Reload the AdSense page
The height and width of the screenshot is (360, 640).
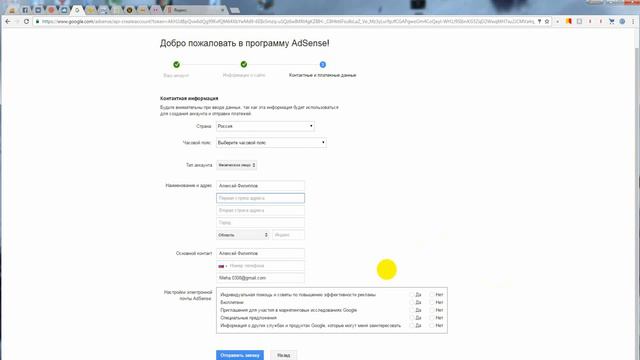(x=27, y=21)
